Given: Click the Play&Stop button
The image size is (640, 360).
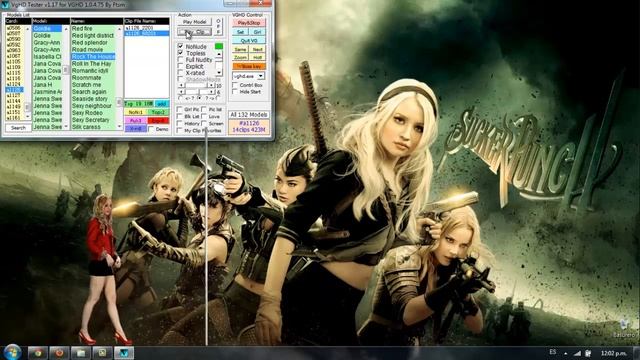Looking at the screenshot, I should pyautogui.click(x=249, y=23).
